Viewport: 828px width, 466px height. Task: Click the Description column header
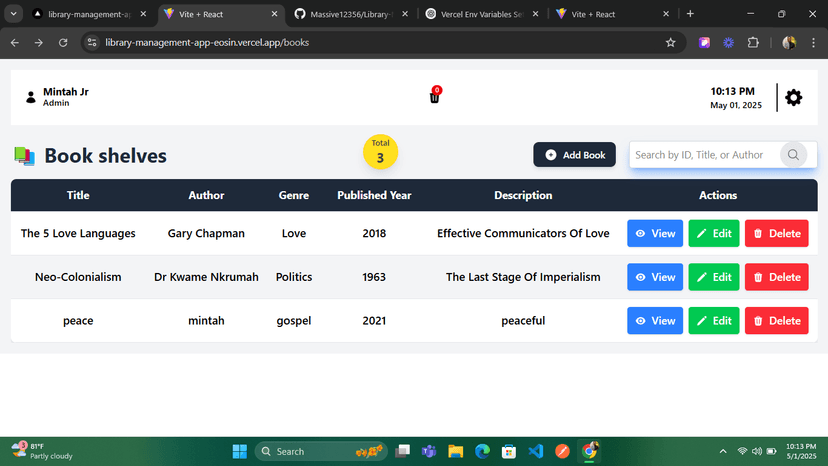(x=523, y=195)
